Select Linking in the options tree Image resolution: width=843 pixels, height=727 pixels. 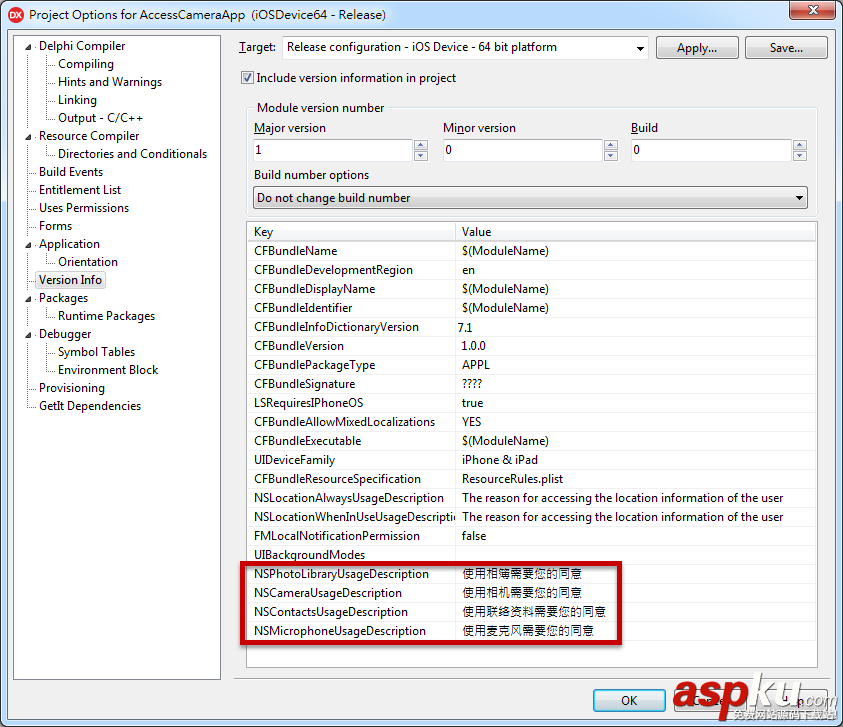coord(77,100)
